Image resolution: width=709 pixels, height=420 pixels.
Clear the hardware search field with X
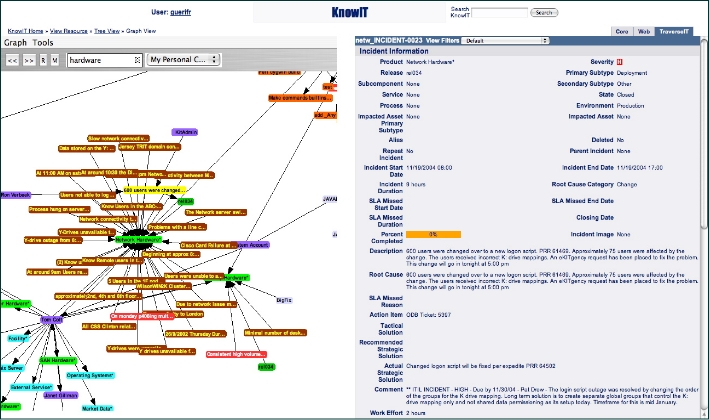click(x=137, y=60)
